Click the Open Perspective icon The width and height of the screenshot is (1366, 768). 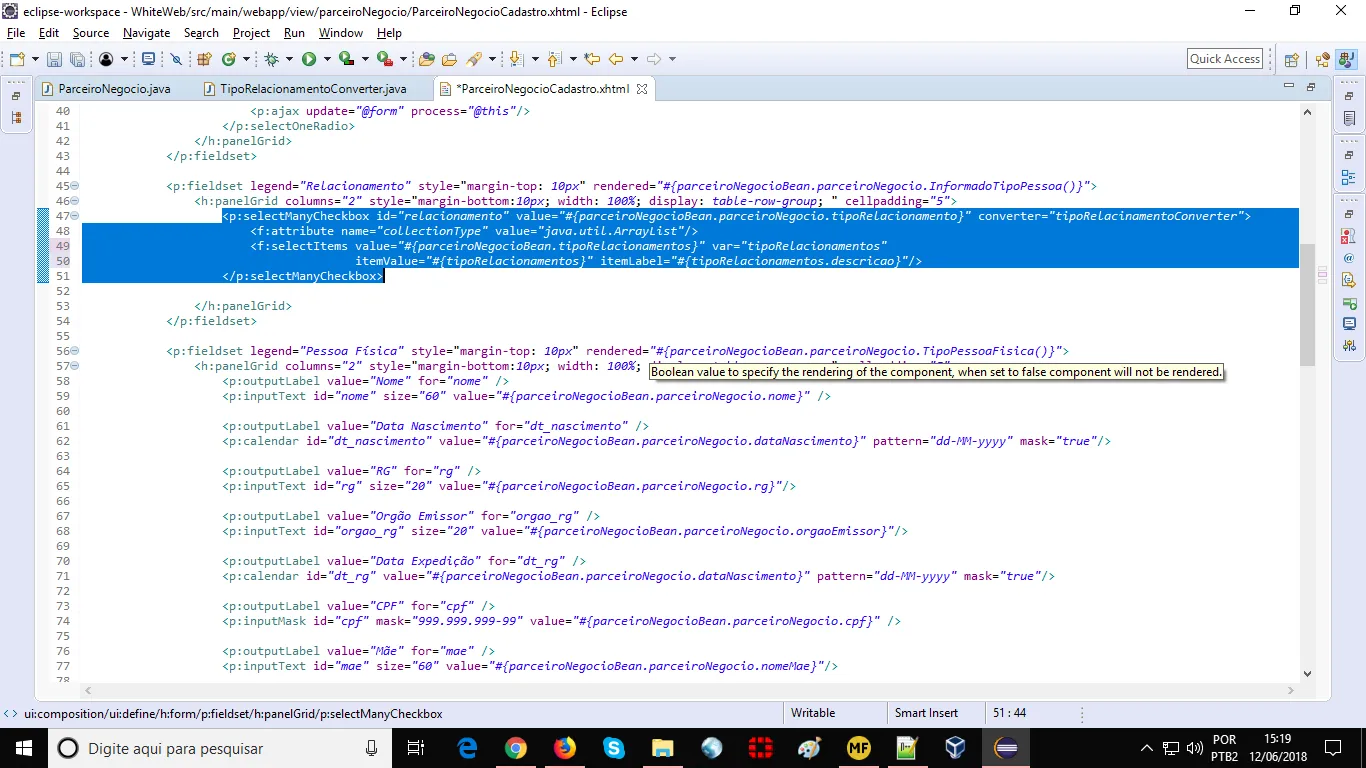click(x=1291, y=60)
